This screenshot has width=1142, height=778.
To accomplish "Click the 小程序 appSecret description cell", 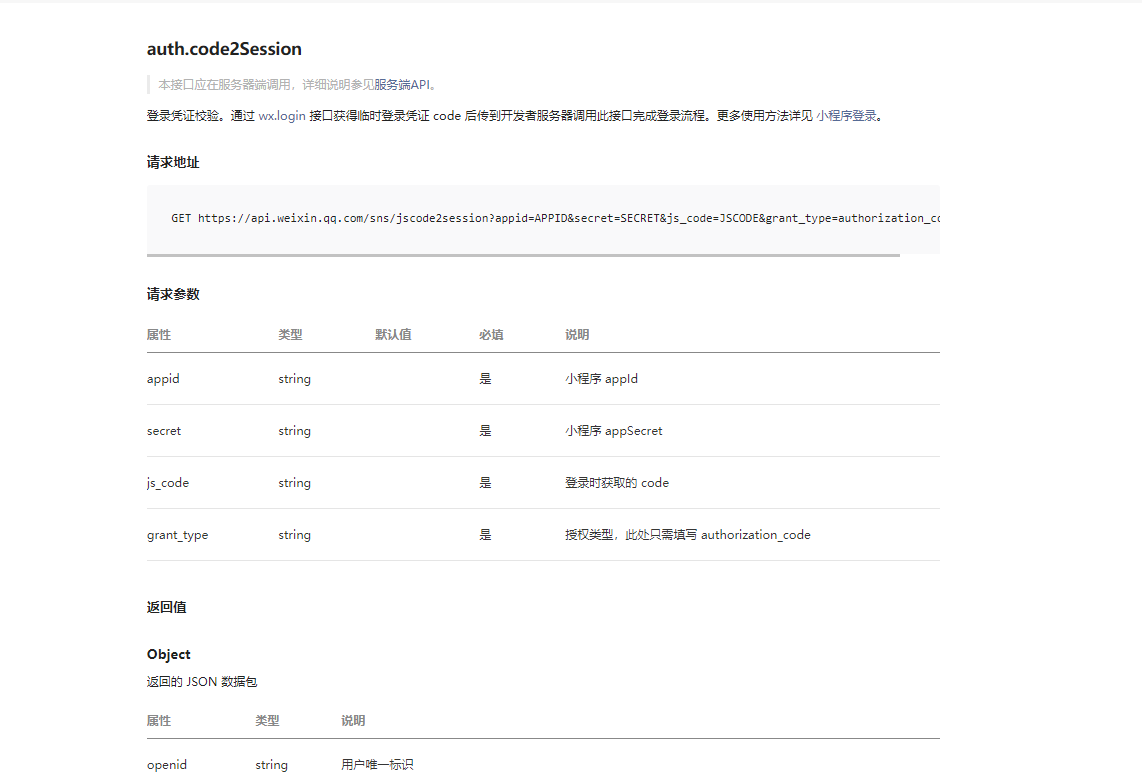I will tap(614, 431).
